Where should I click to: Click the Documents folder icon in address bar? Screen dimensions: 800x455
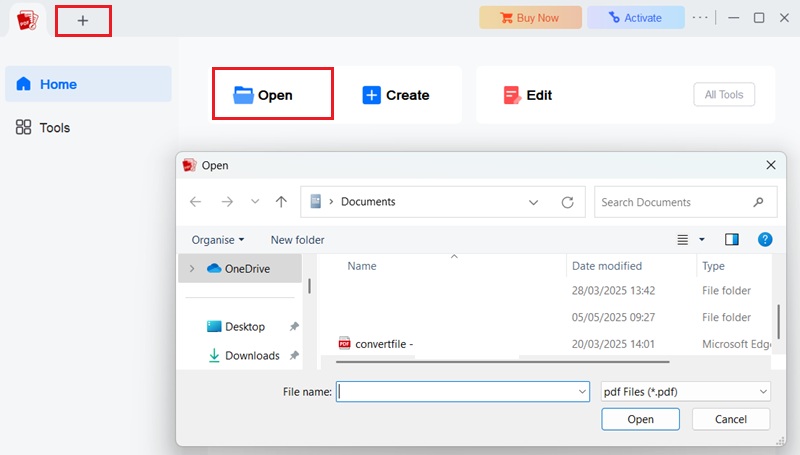coord(316,201)
